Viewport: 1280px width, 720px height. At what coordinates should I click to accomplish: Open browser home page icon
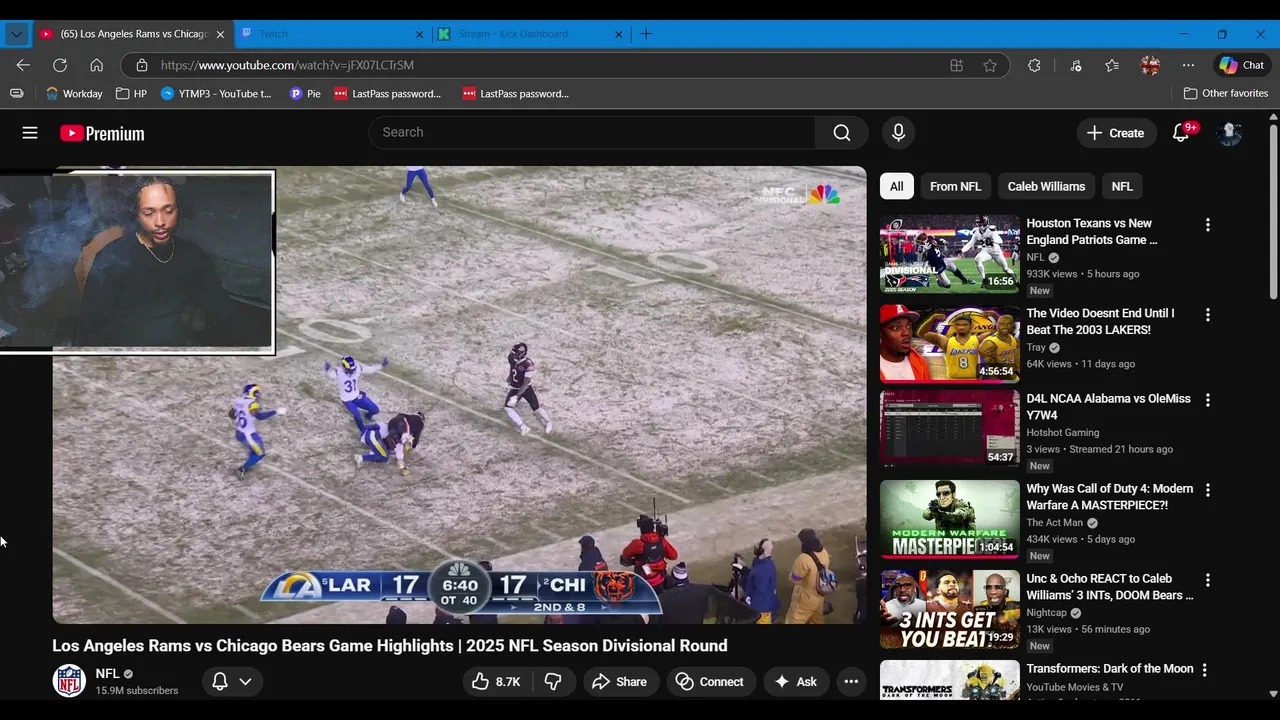pyautogui.click(x=96, y=65)
